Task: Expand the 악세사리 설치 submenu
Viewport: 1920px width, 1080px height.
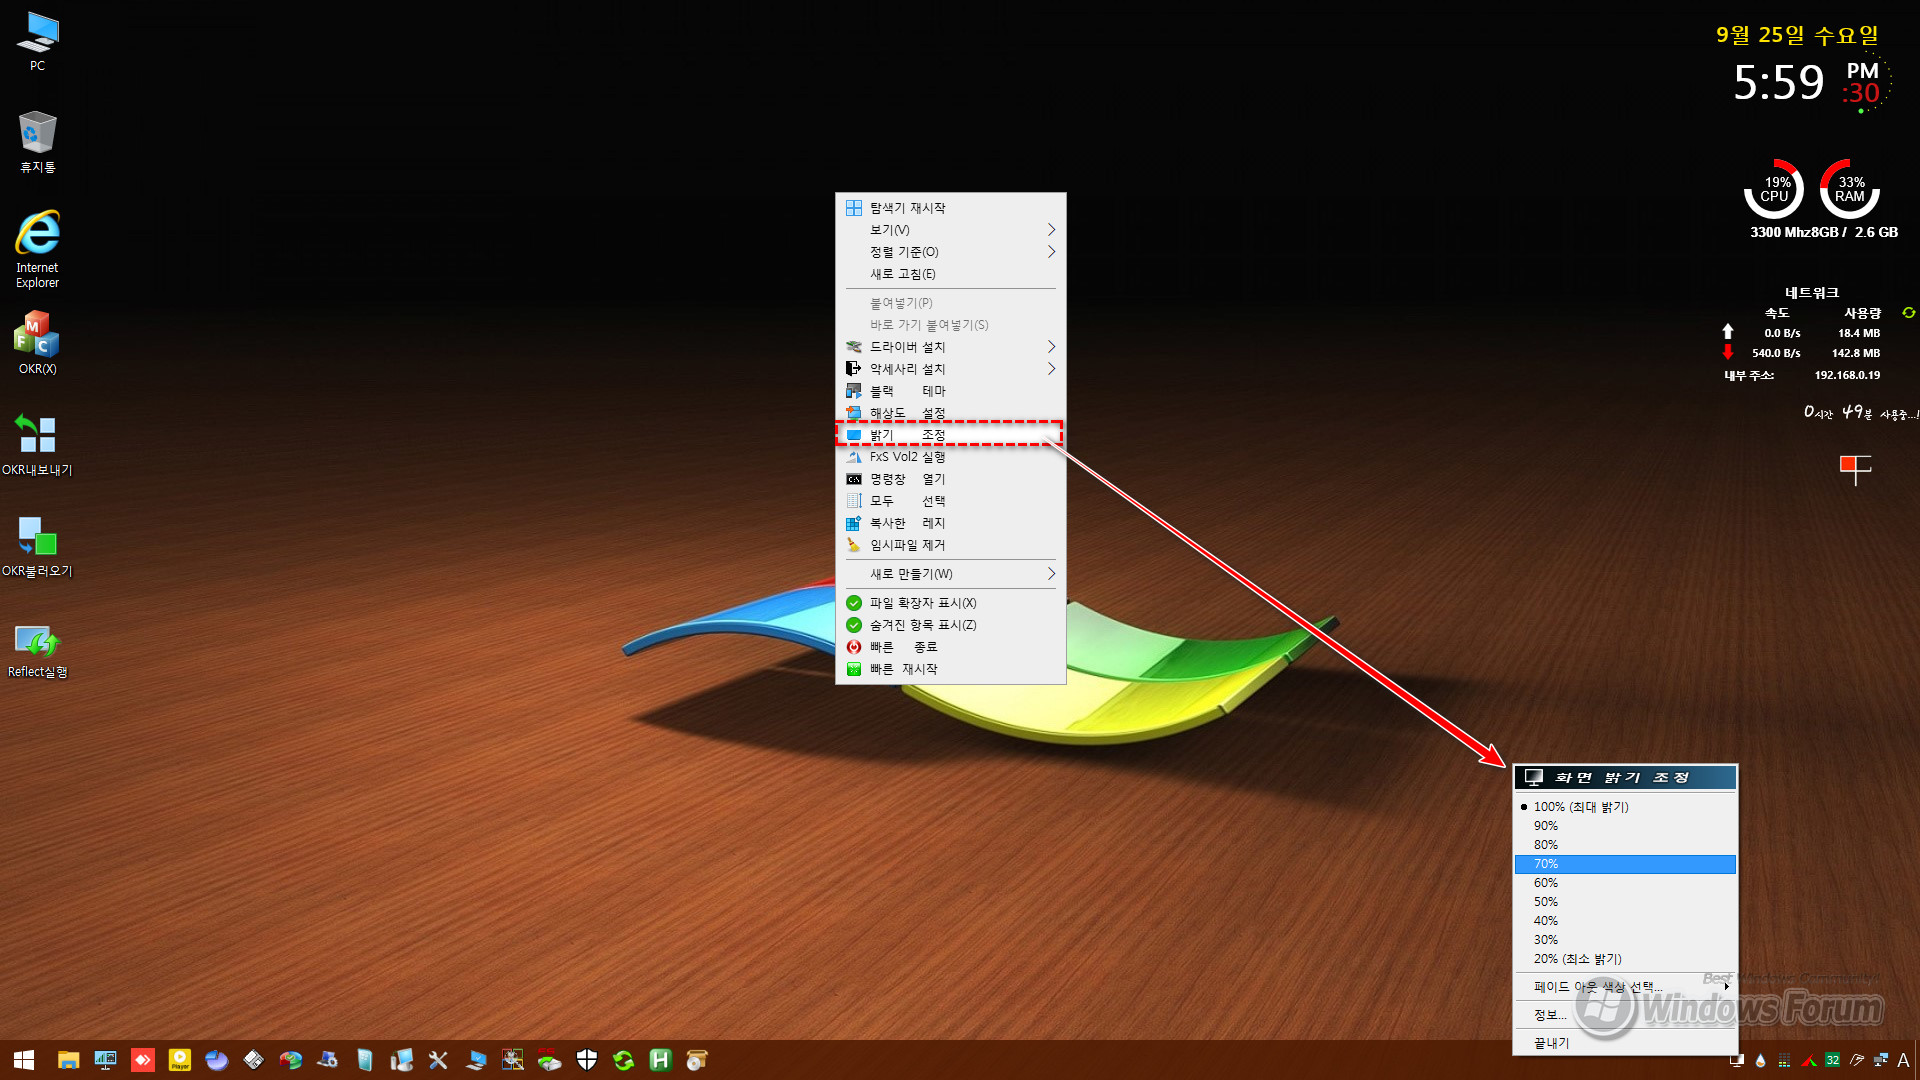Action: [x=950, y=369]
